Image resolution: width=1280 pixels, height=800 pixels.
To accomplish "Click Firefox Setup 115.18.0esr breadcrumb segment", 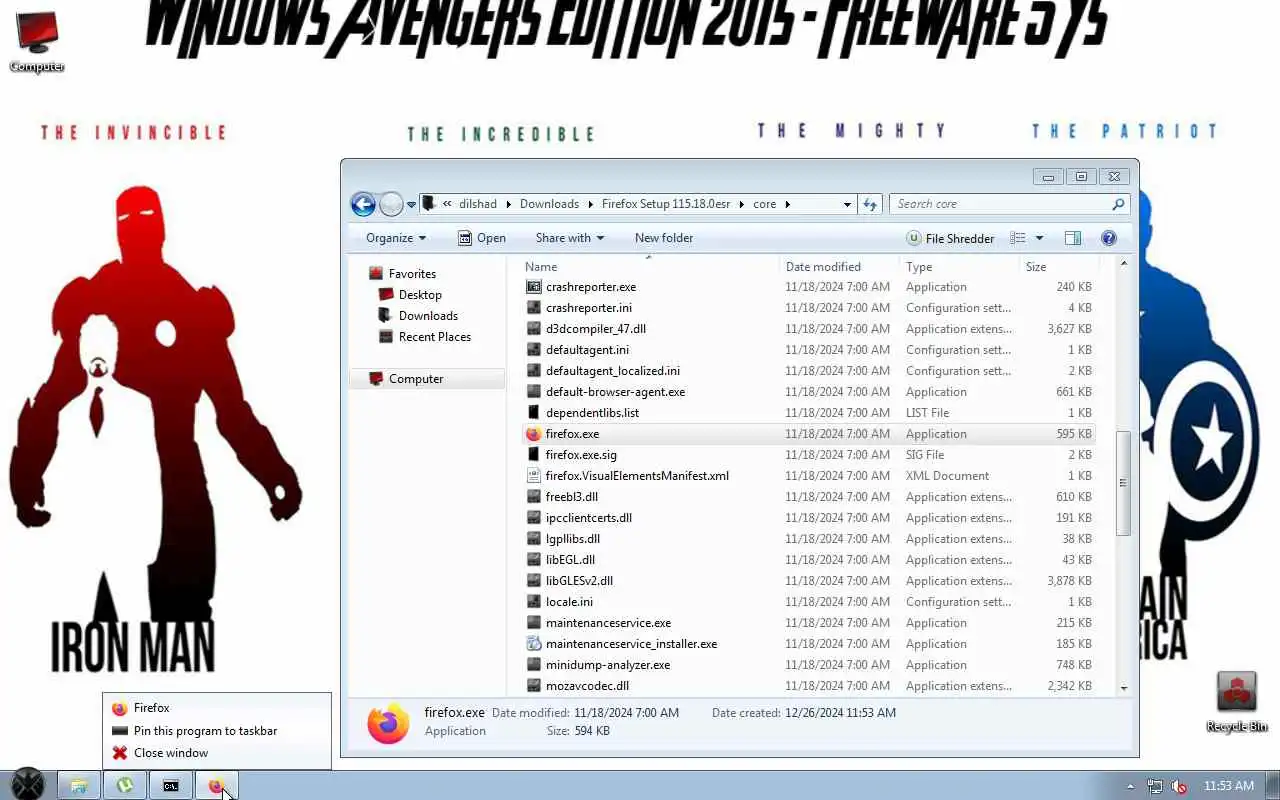I will click(666, 204).
